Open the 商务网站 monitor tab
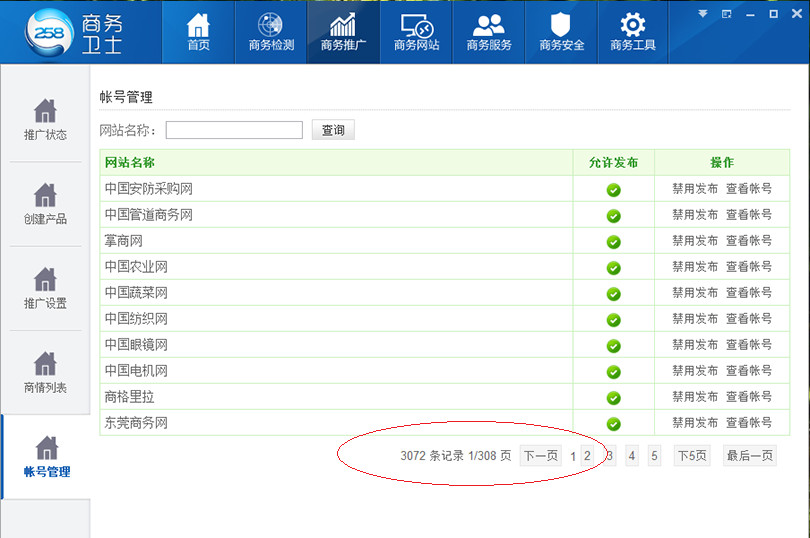The width and height of the screenshot is (810, 538). point(416,32)
